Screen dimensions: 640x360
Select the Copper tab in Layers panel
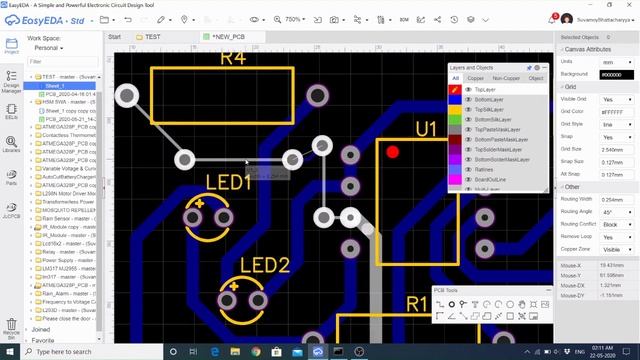476,78
